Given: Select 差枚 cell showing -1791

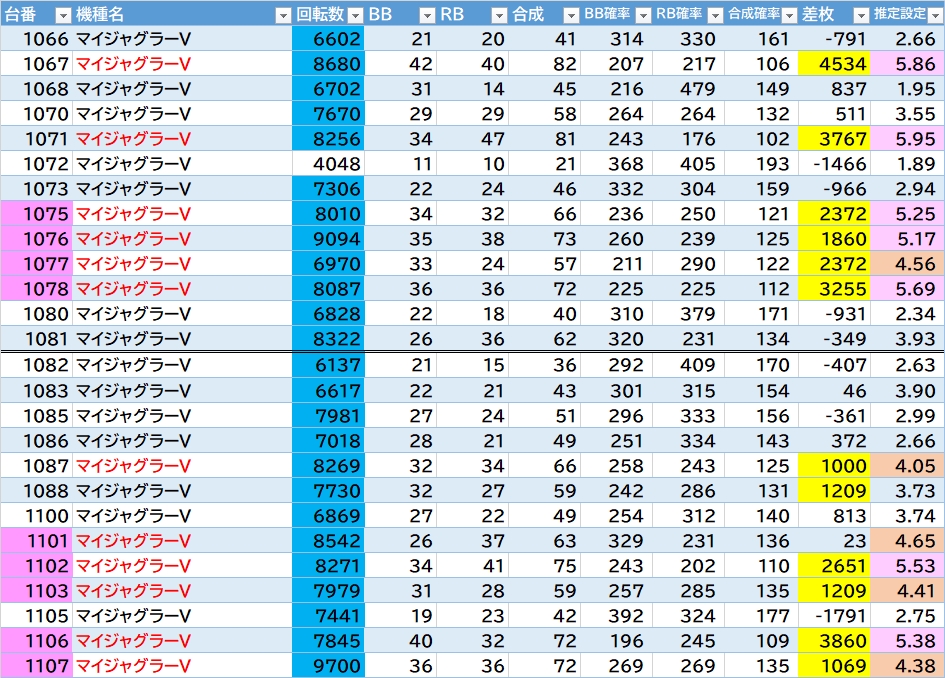Looking at the screenshot, I should pyautogui.click(x=834, y=615).
